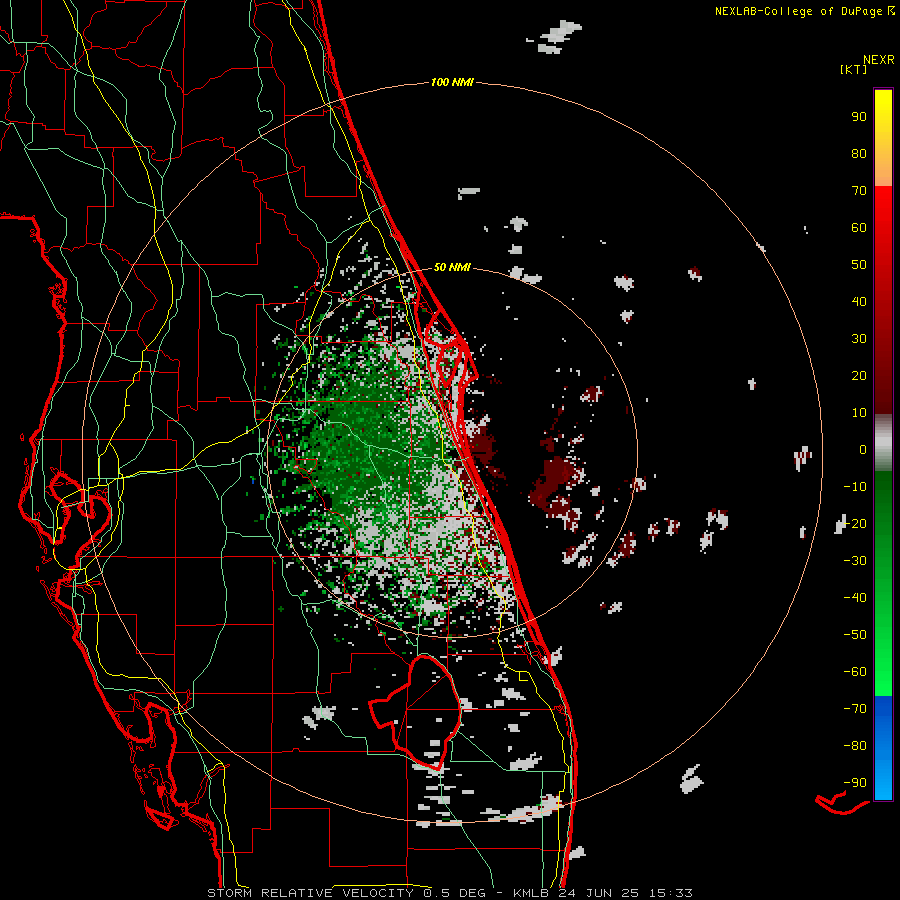The width and height of the screenshot is (900, 900).
Task: Click the 24 JUN 25 date in caption
Action: (599, 893)
